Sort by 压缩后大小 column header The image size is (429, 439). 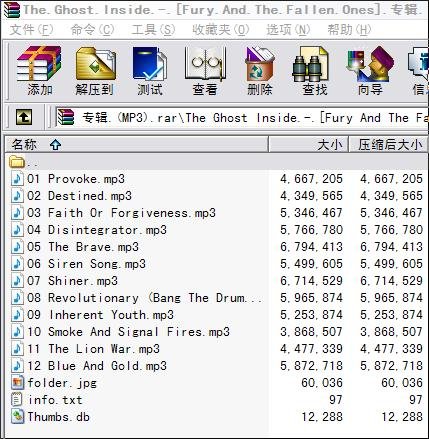coord(388,145)
